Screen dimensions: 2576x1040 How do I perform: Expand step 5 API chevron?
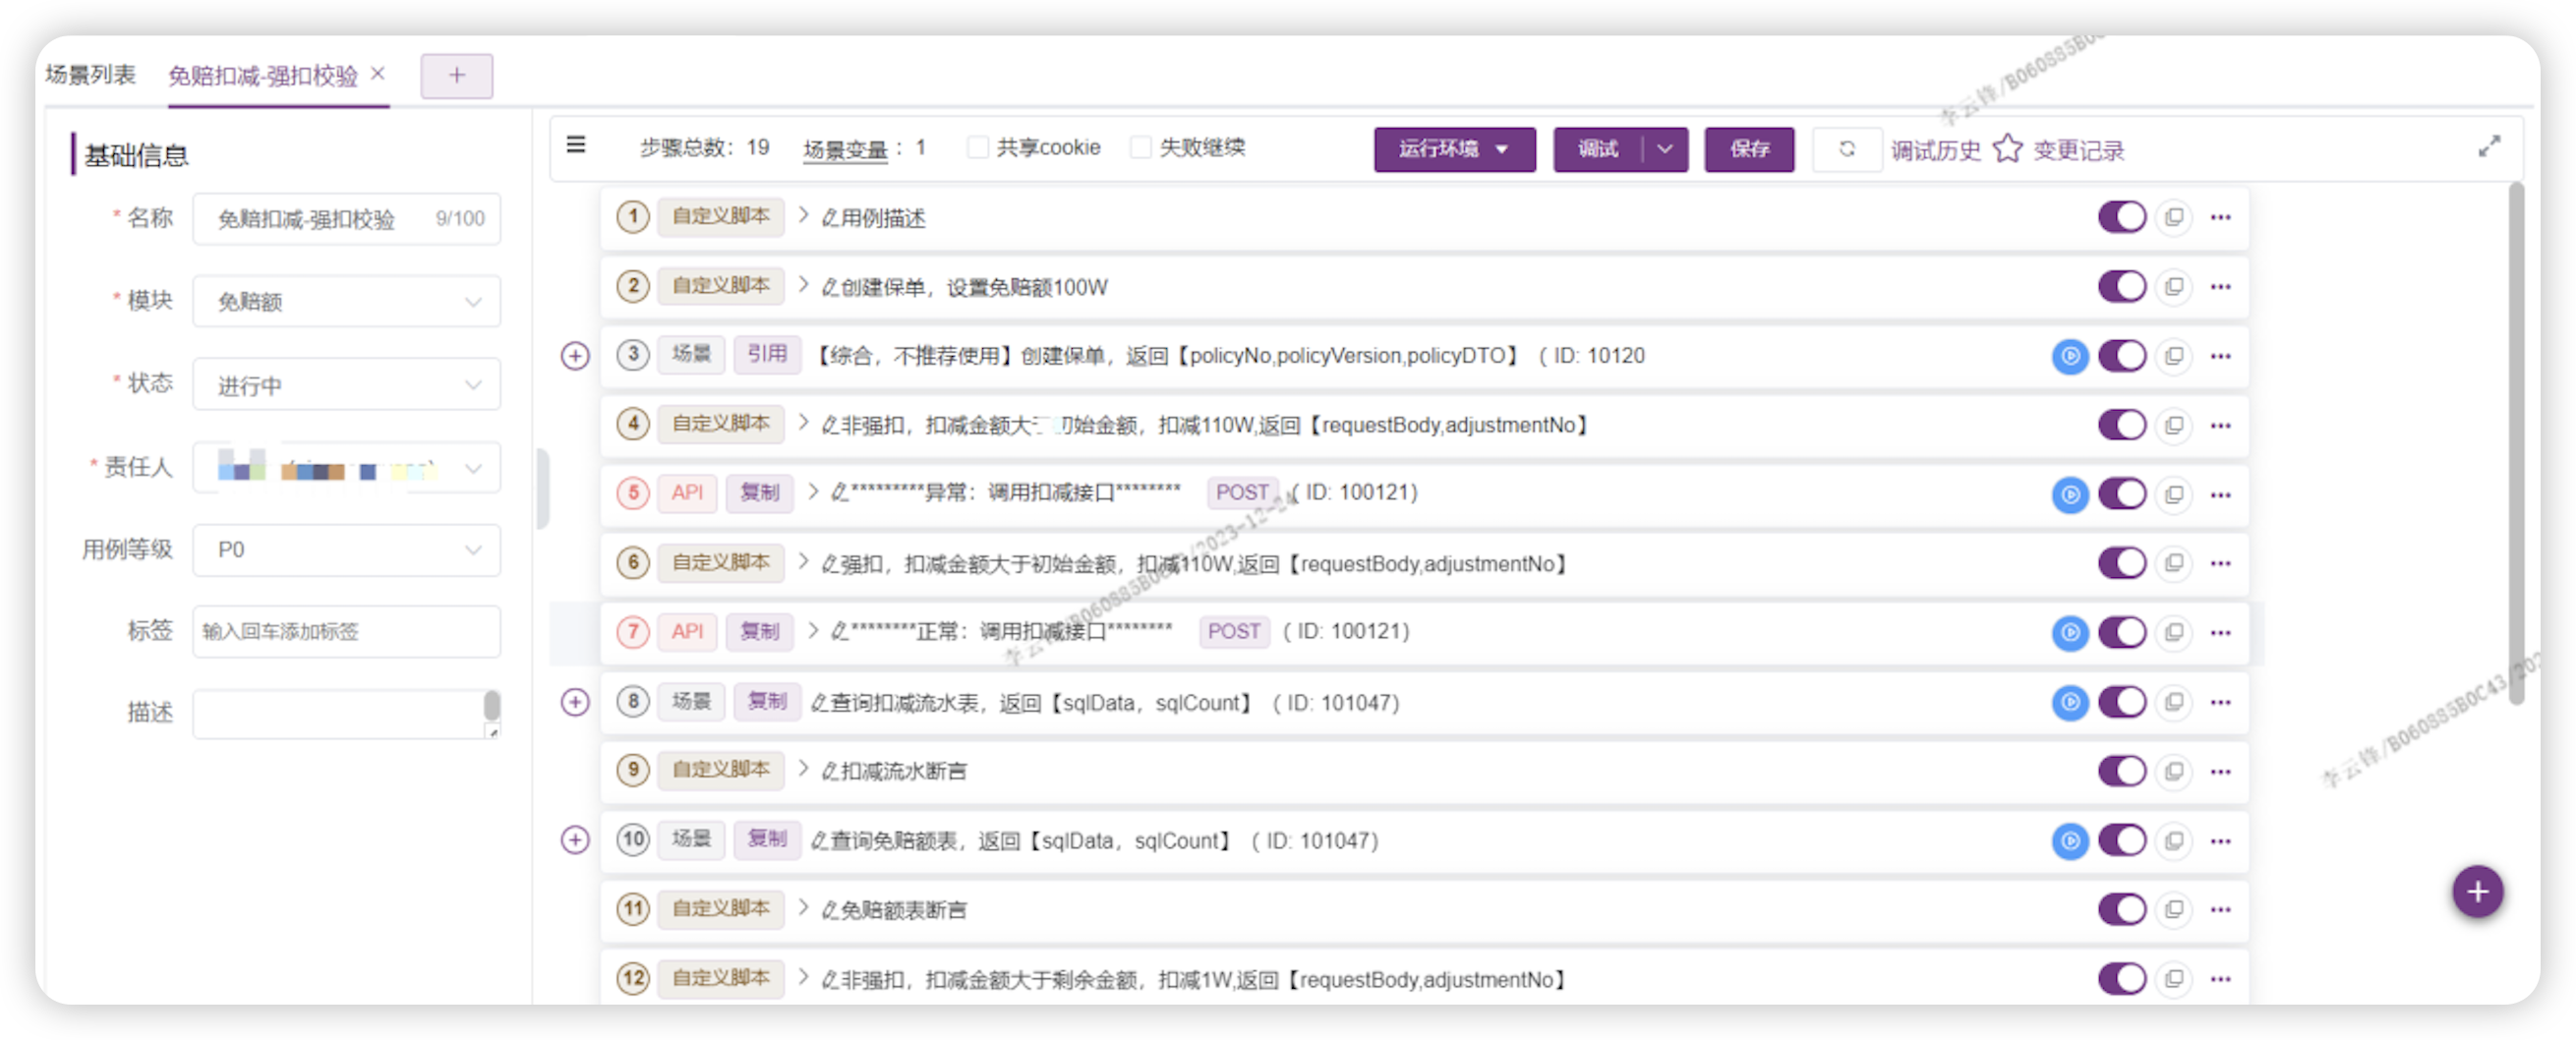(813, 492)
